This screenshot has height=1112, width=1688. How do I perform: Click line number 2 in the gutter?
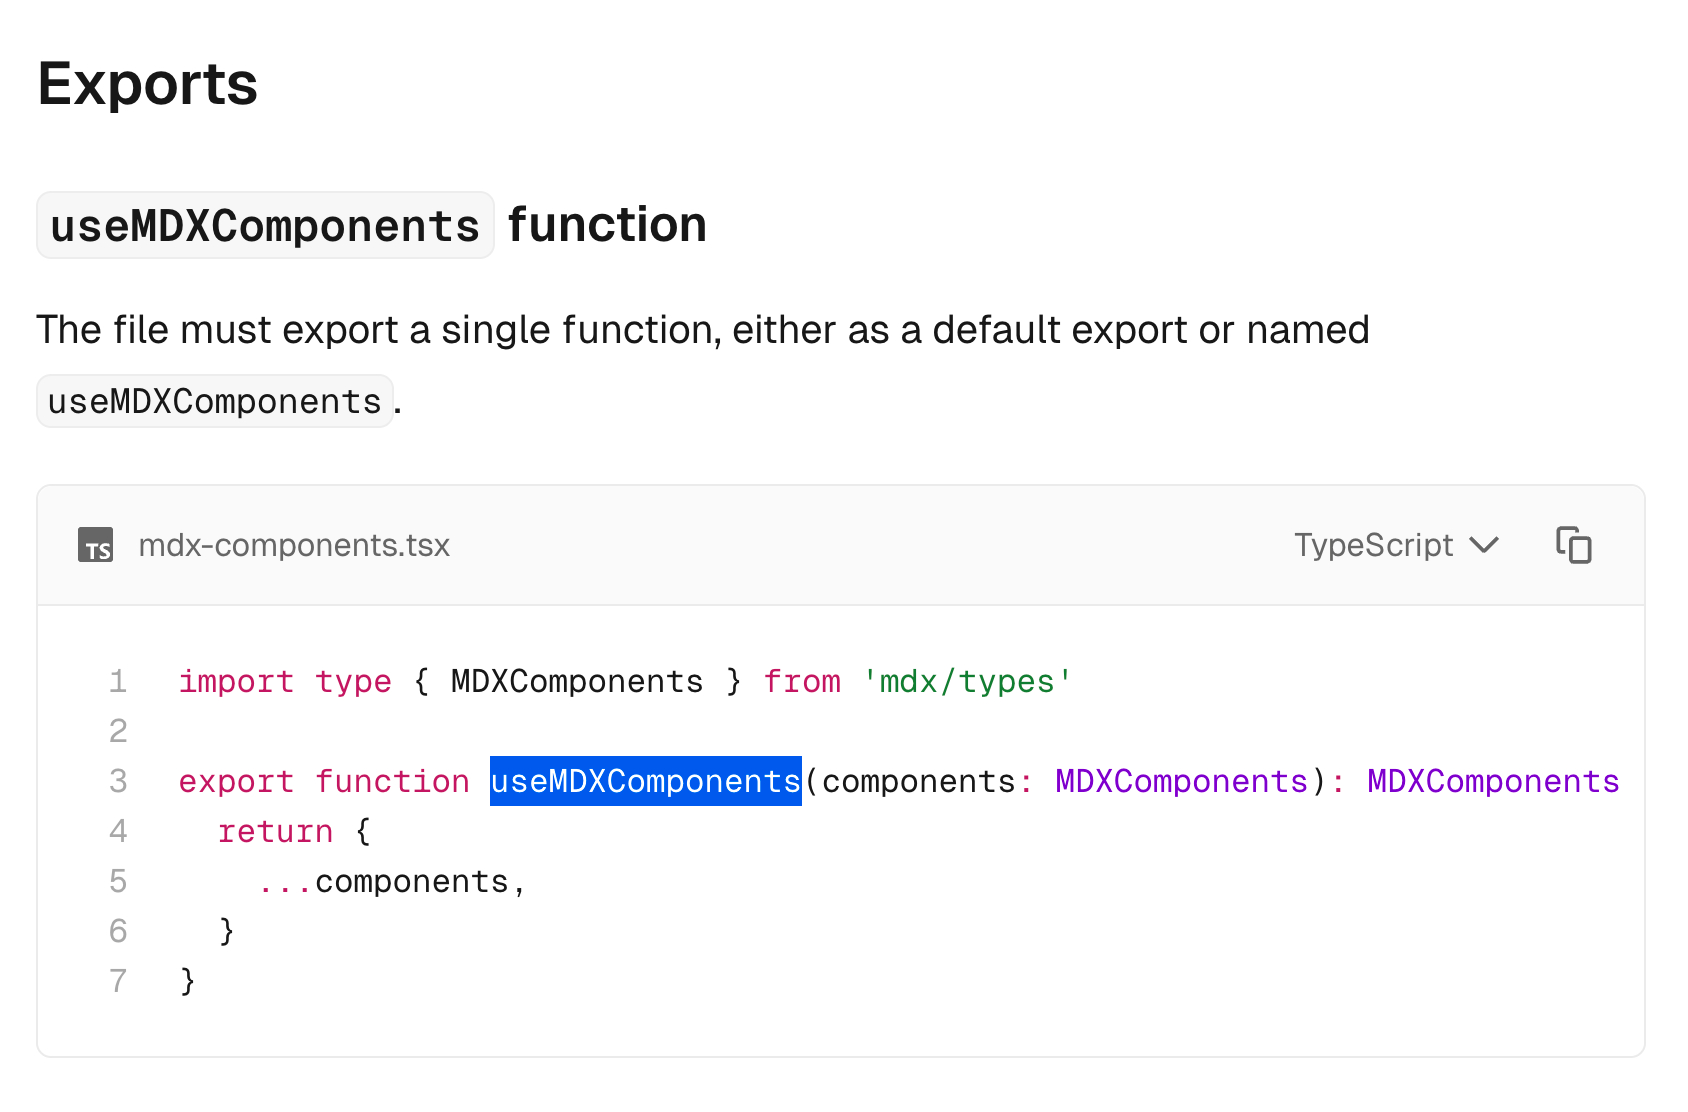point(118,731)
